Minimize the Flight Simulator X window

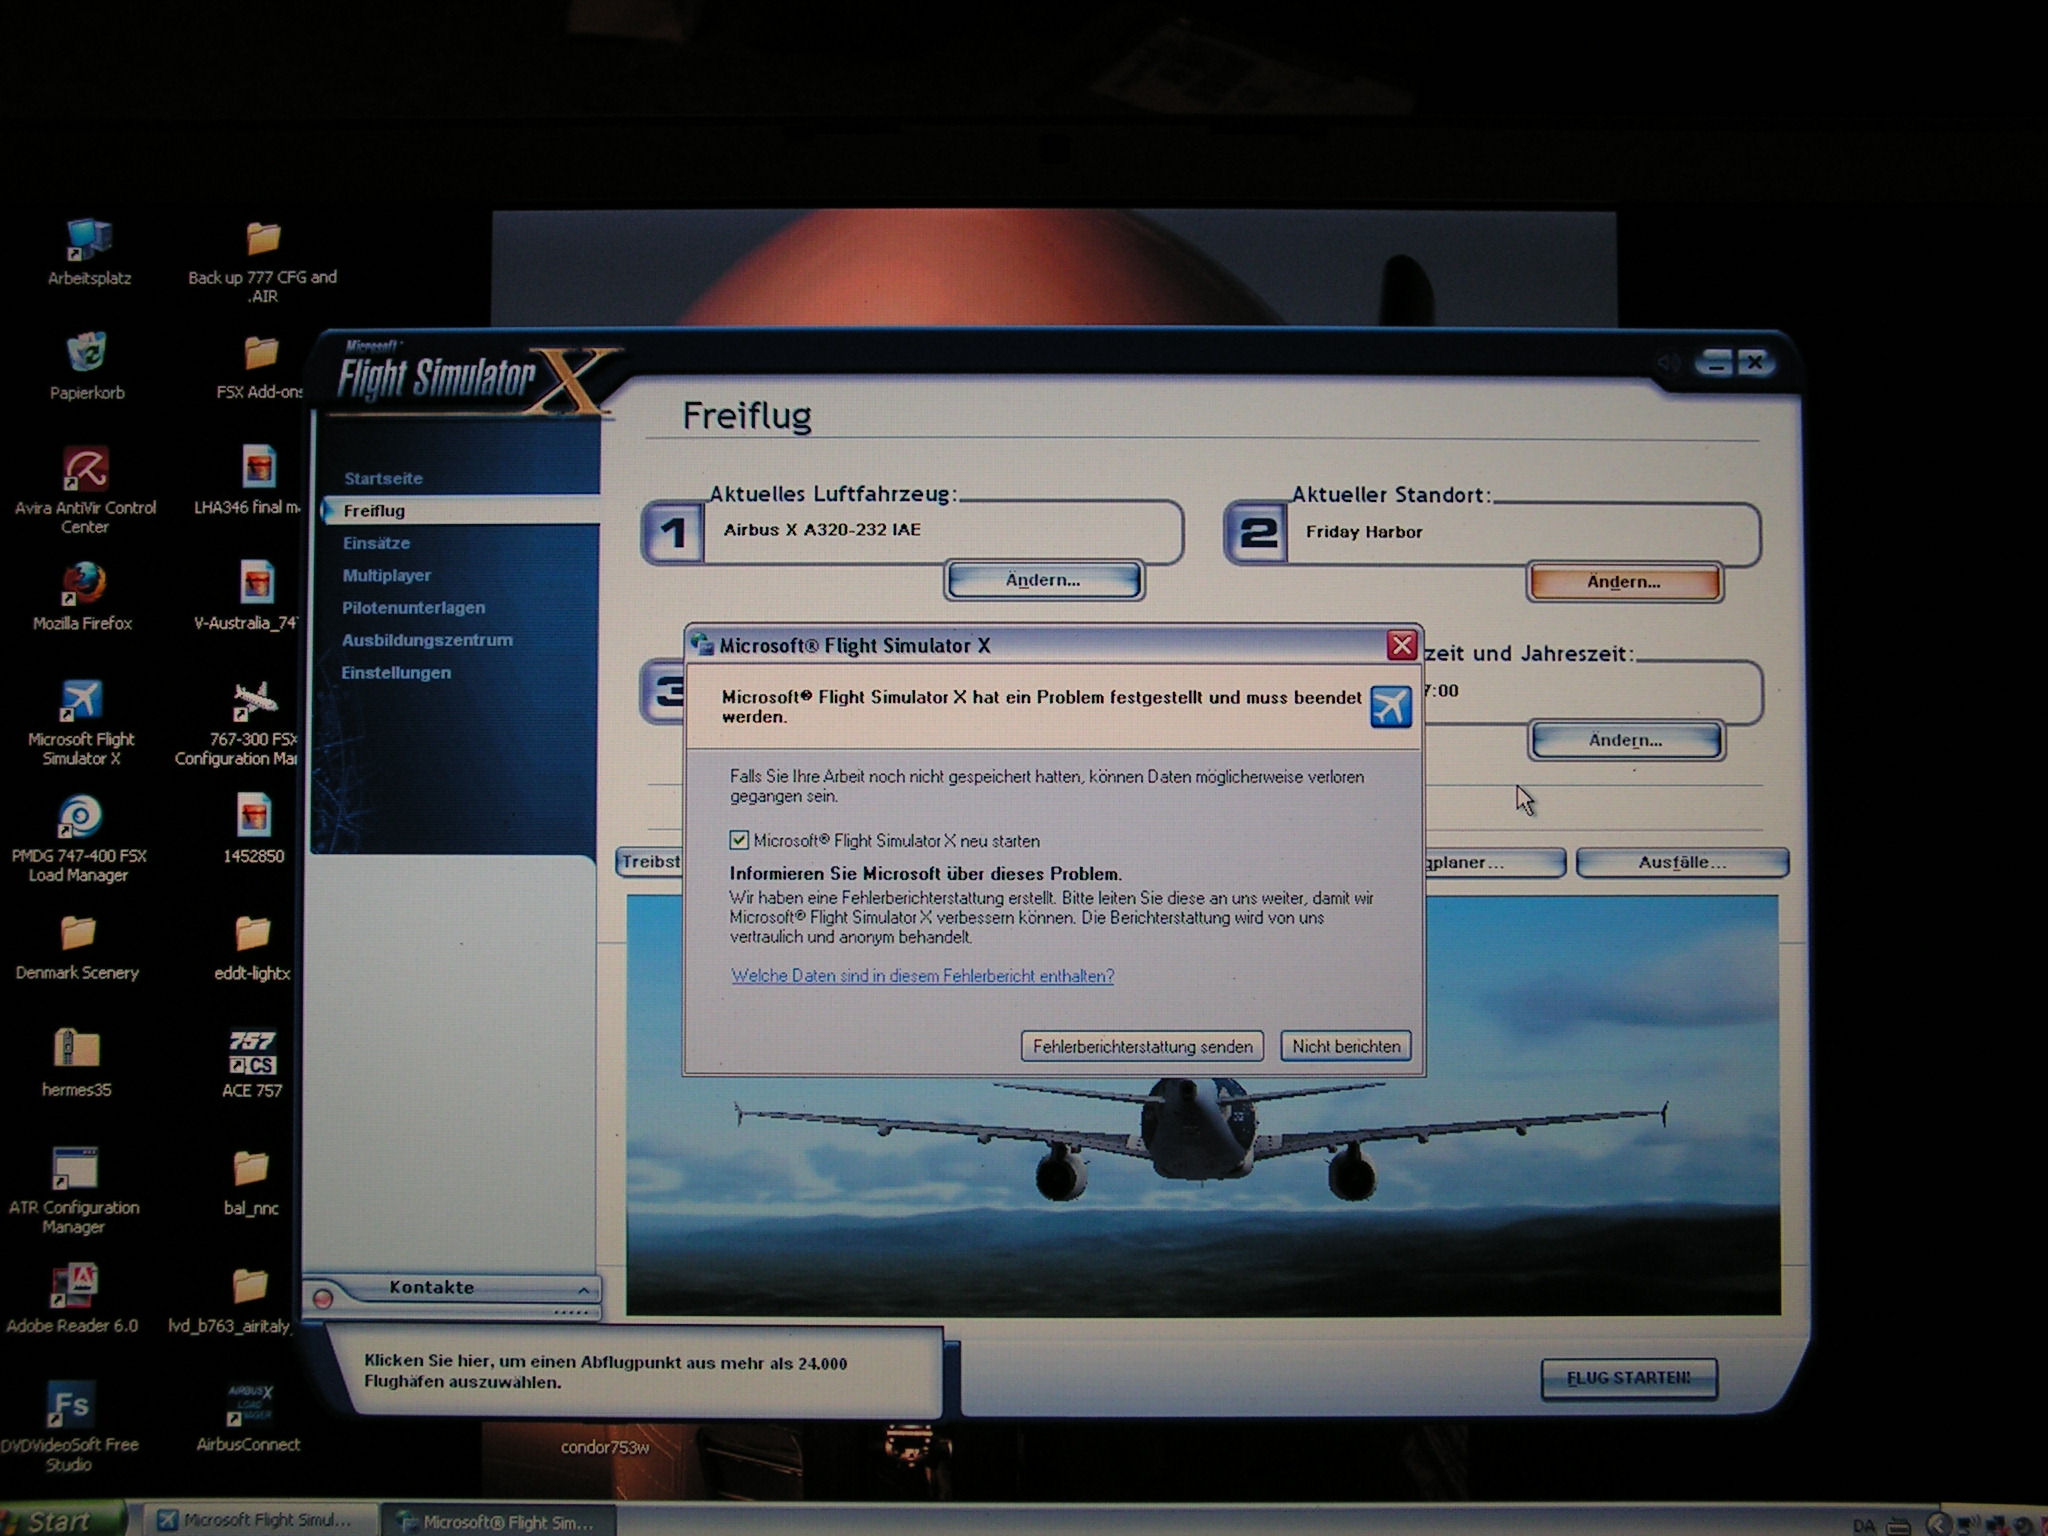click(x=1717, y=363)
